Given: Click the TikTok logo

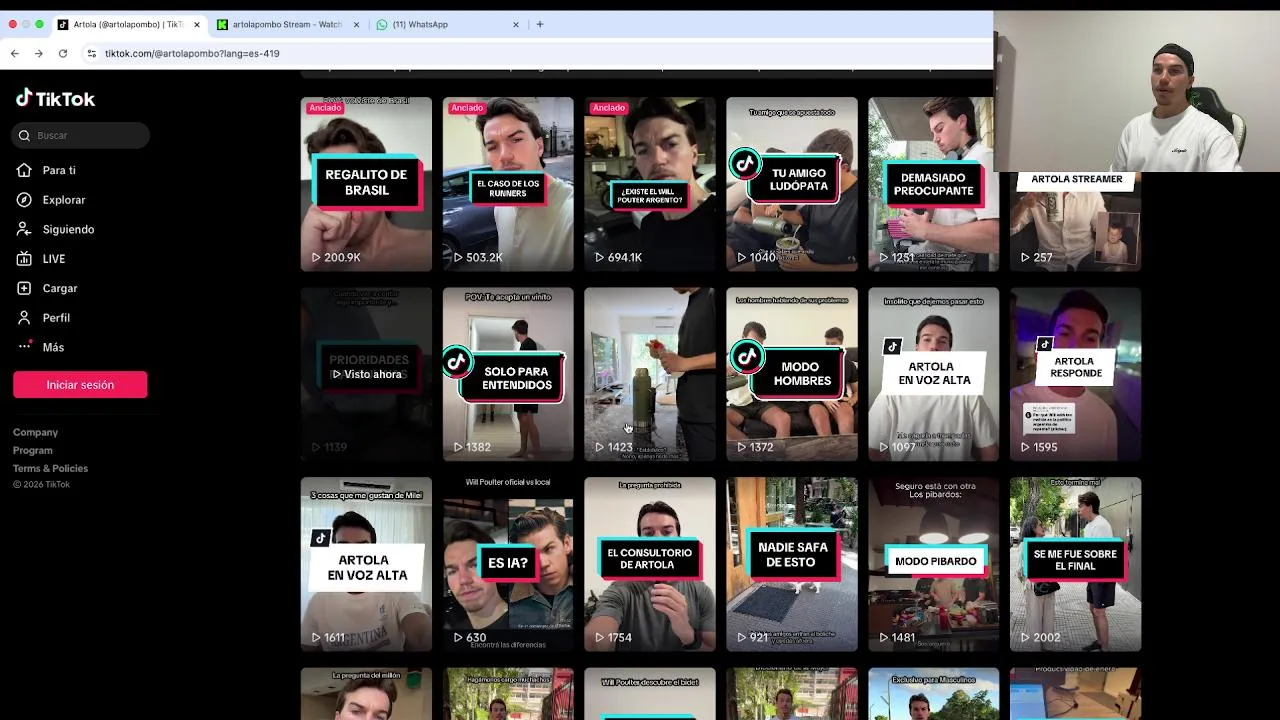Looking at the screenshot, I should (x=55, y=98).
